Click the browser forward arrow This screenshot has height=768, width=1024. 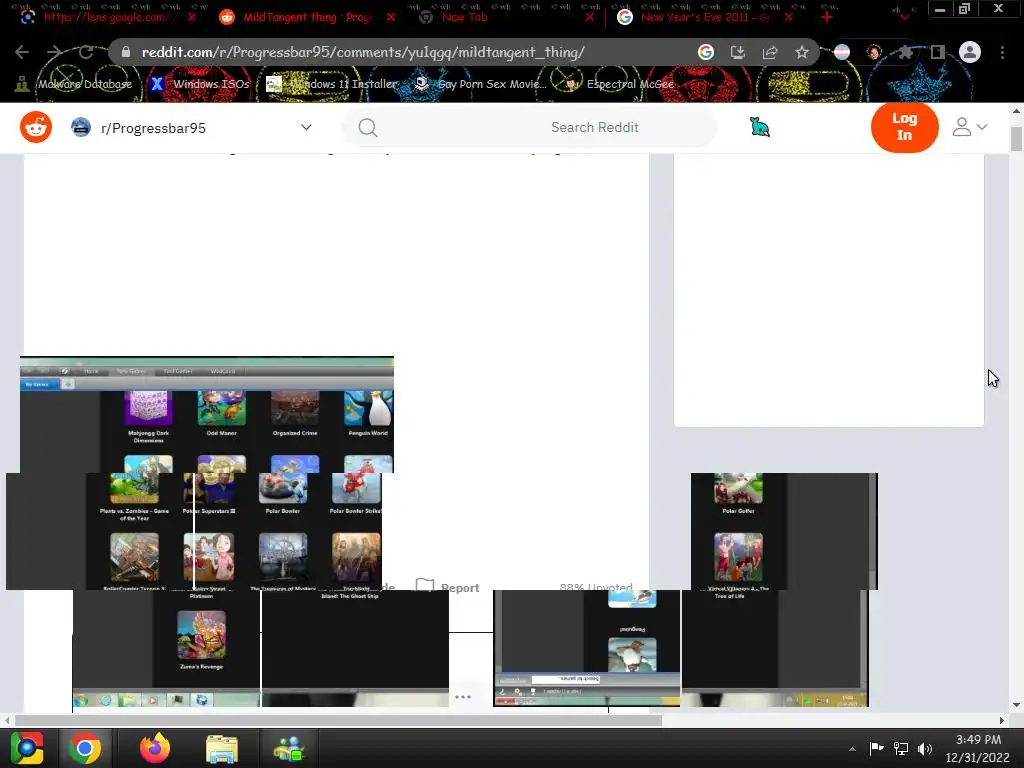click(x=54, y=52)
